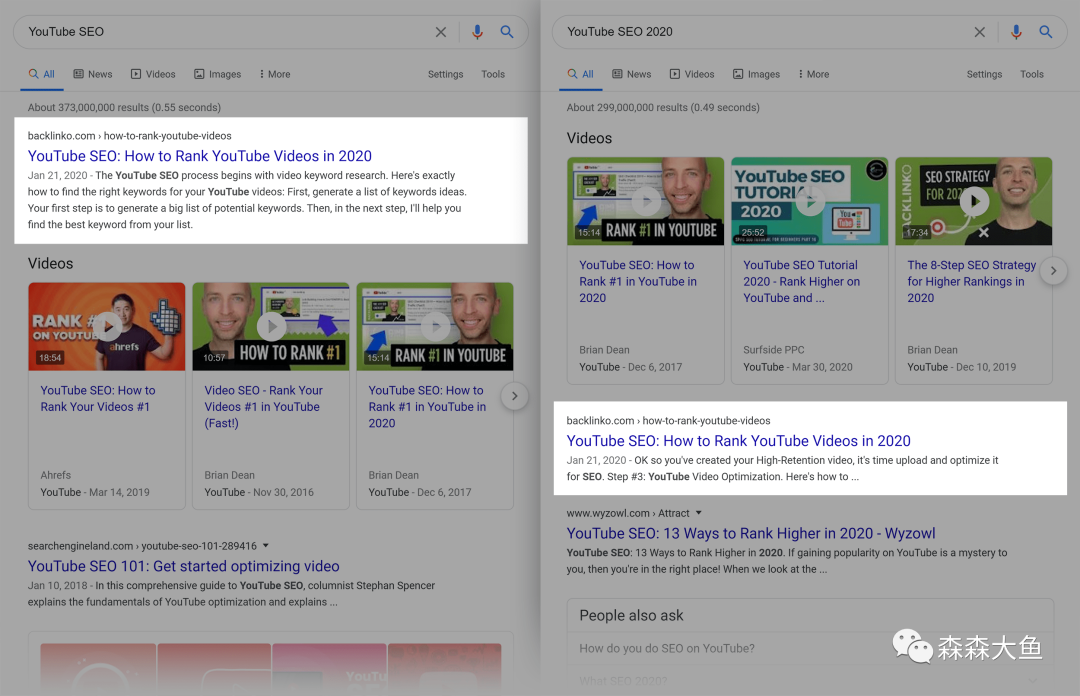
Task: Open dropdown arrow next to searchengineland.com URL
Action: click(x=266, y=546)
